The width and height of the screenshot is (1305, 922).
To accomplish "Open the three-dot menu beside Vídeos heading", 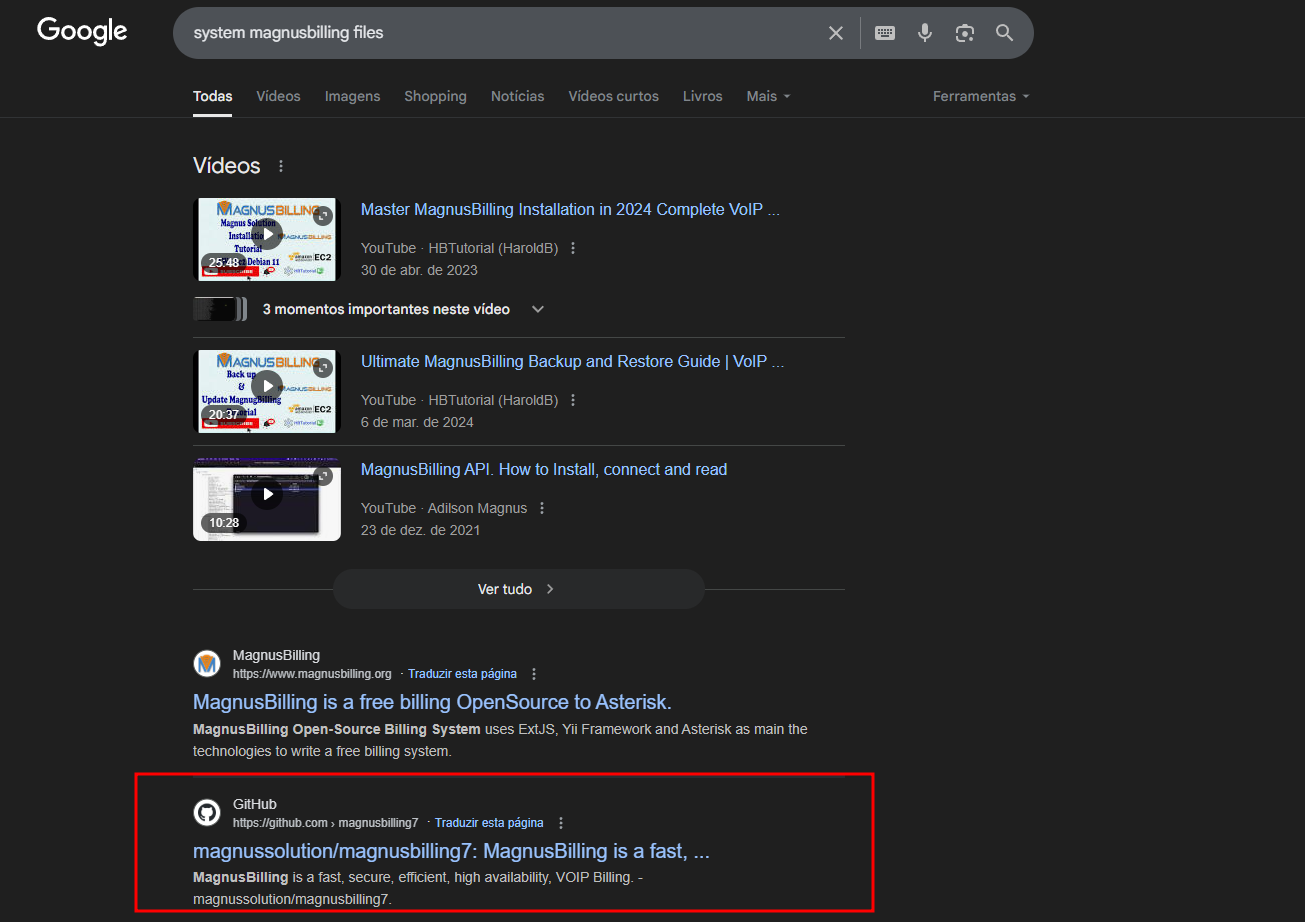I will [281, 166].
